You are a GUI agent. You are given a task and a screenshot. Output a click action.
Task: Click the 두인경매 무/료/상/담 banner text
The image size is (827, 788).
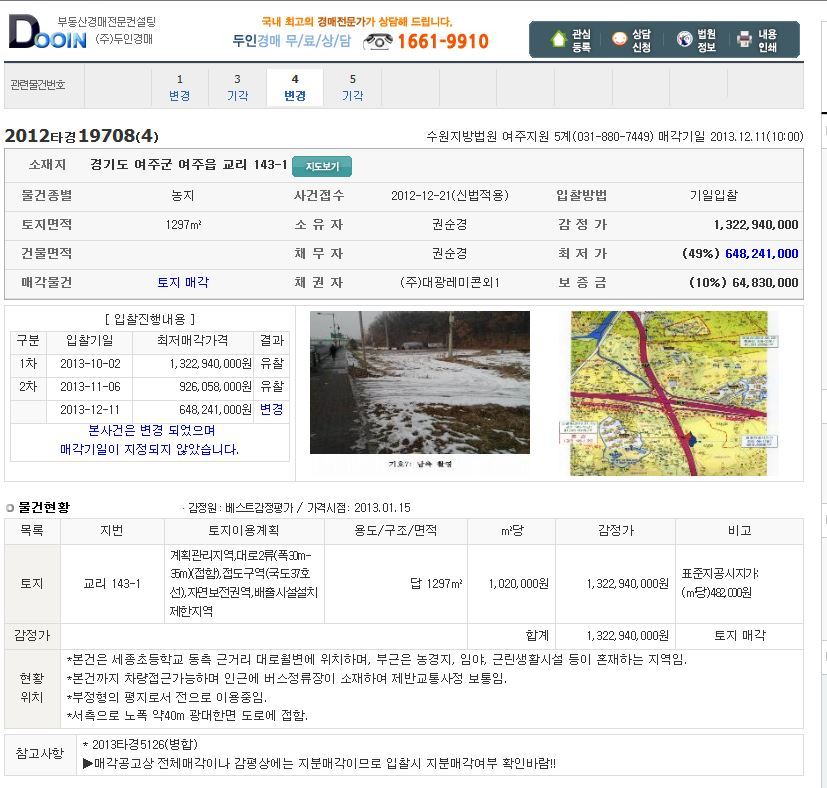(292, 41)
